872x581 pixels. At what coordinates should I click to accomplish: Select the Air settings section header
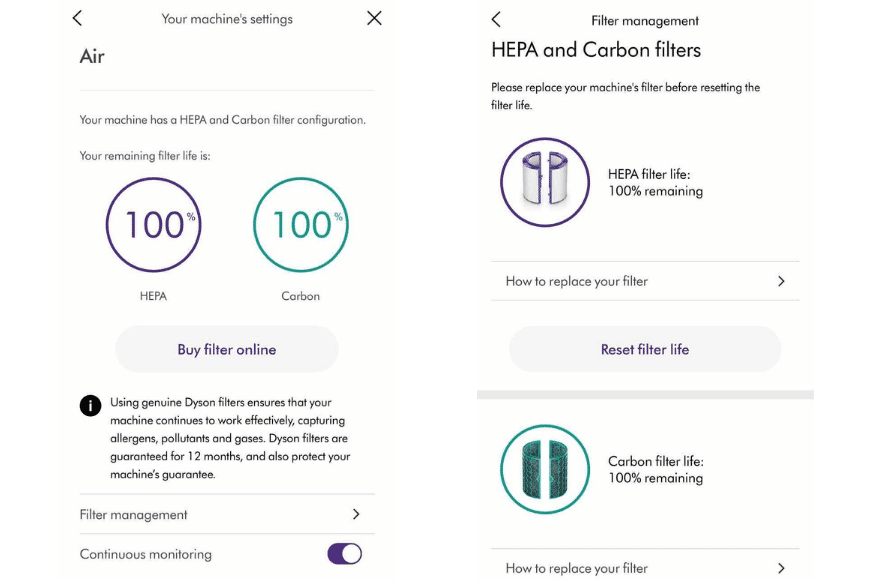point(92,56)
